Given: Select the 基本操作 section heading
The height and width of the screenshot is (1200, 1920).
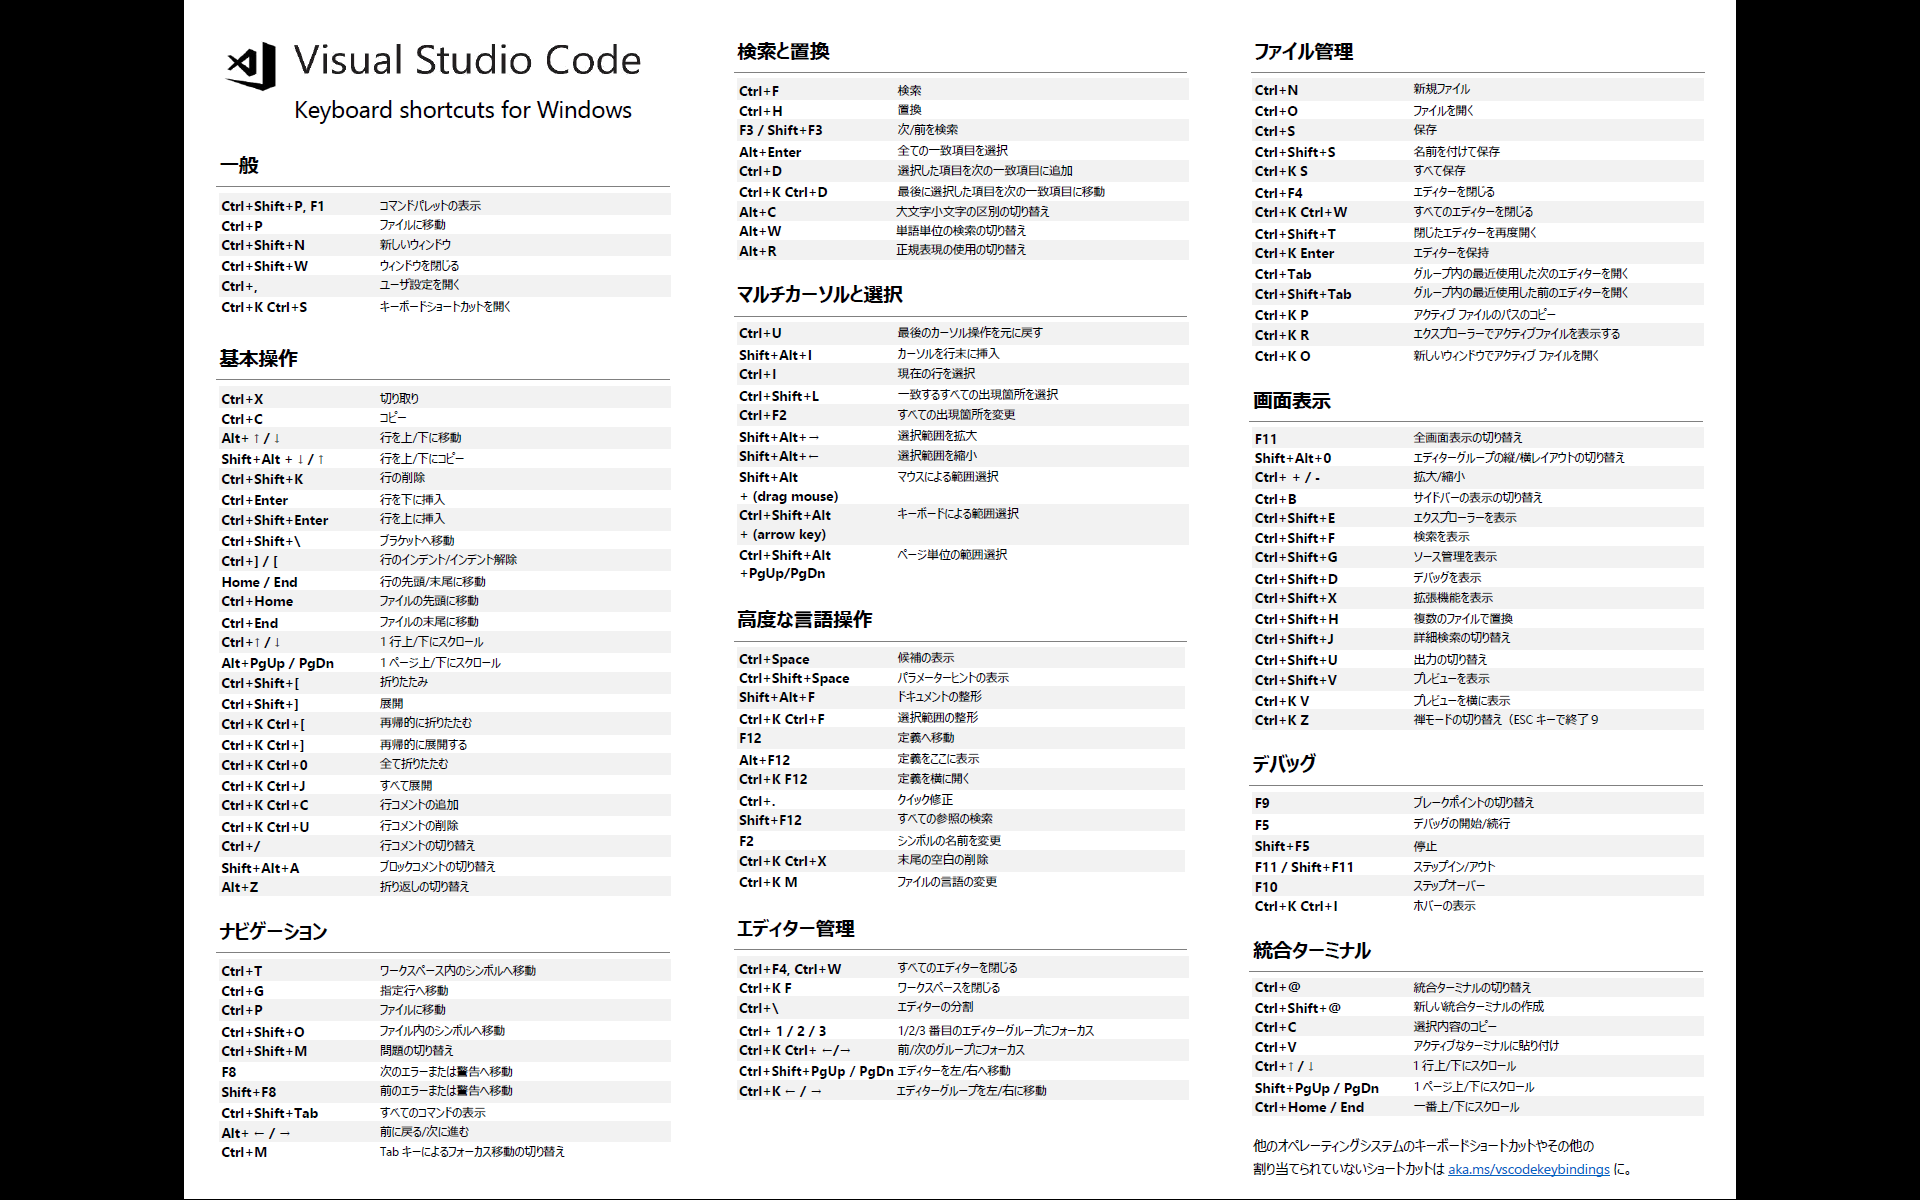Looking at the screenshot, I should point(259,358).
